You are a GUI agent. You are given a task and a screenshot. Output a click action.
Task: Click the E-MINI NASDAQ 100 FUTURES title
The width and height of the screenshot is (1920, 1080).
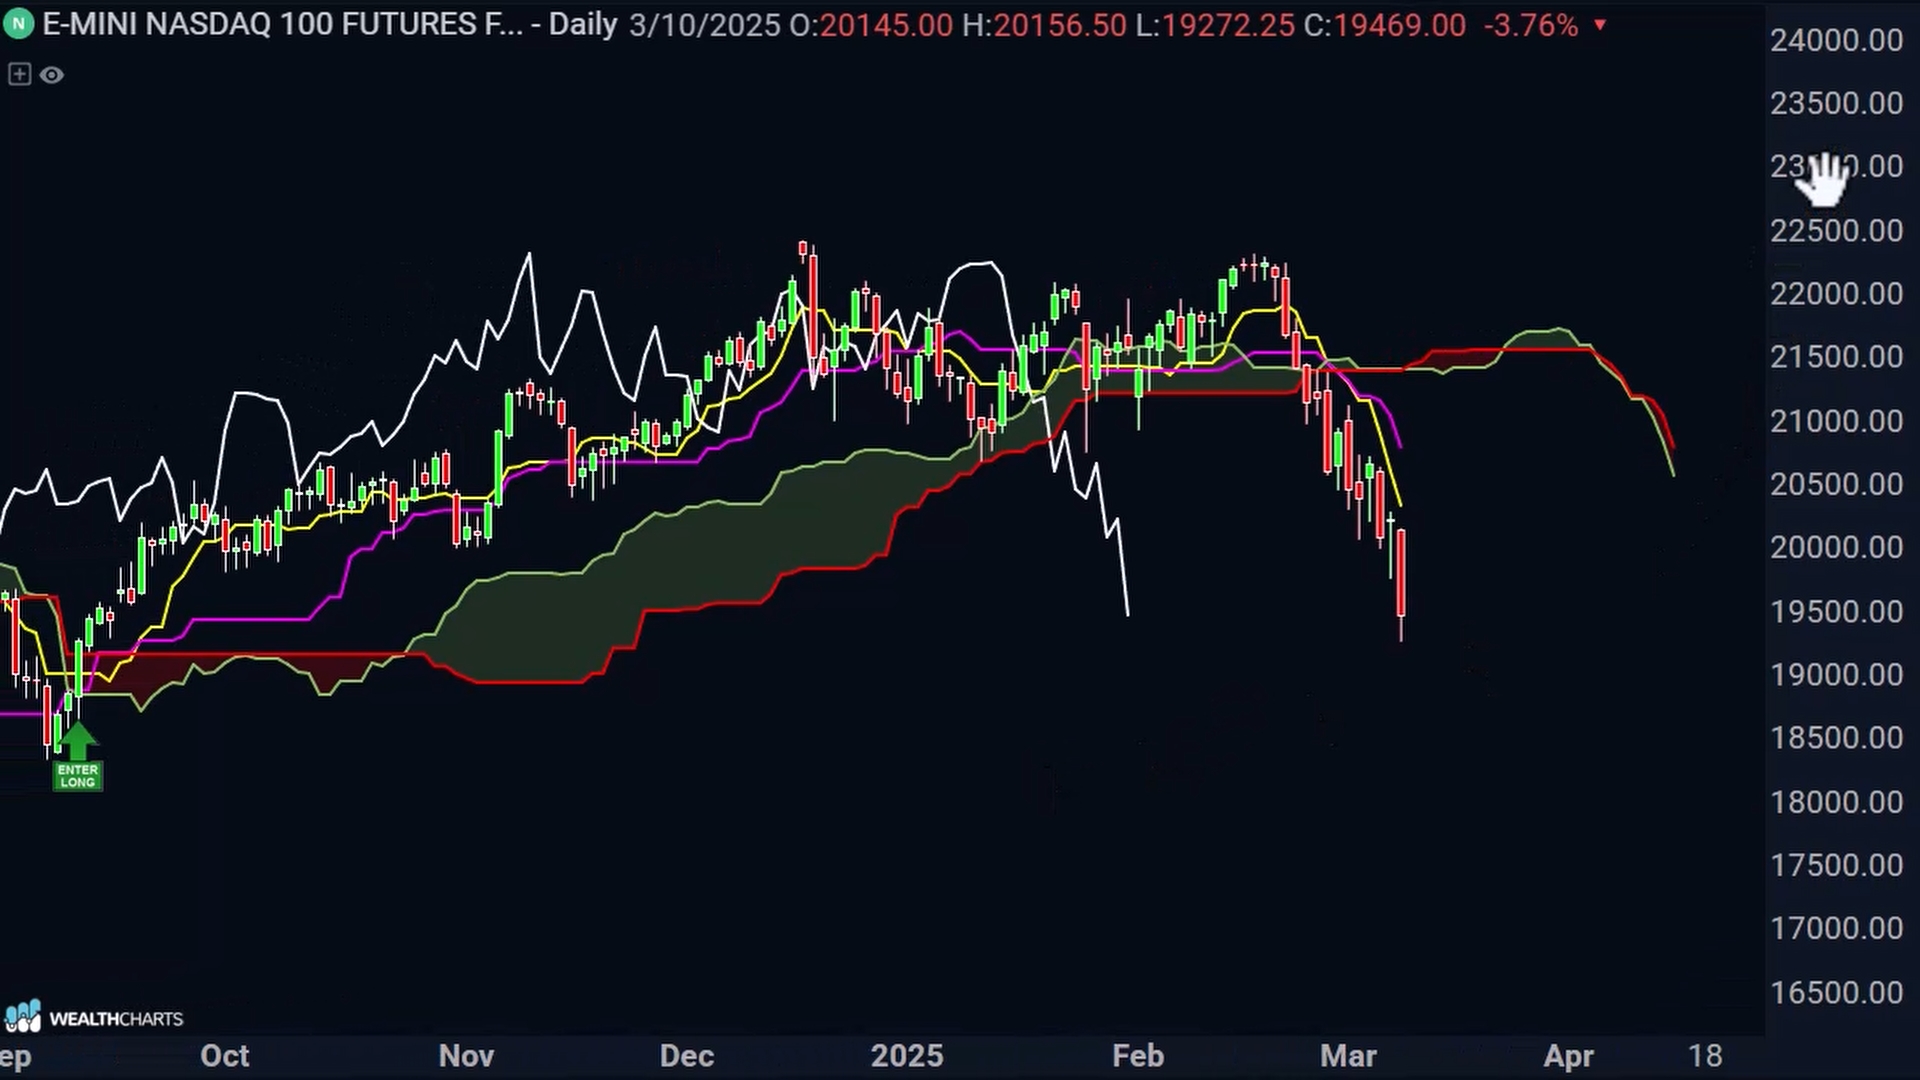point(283,24)
